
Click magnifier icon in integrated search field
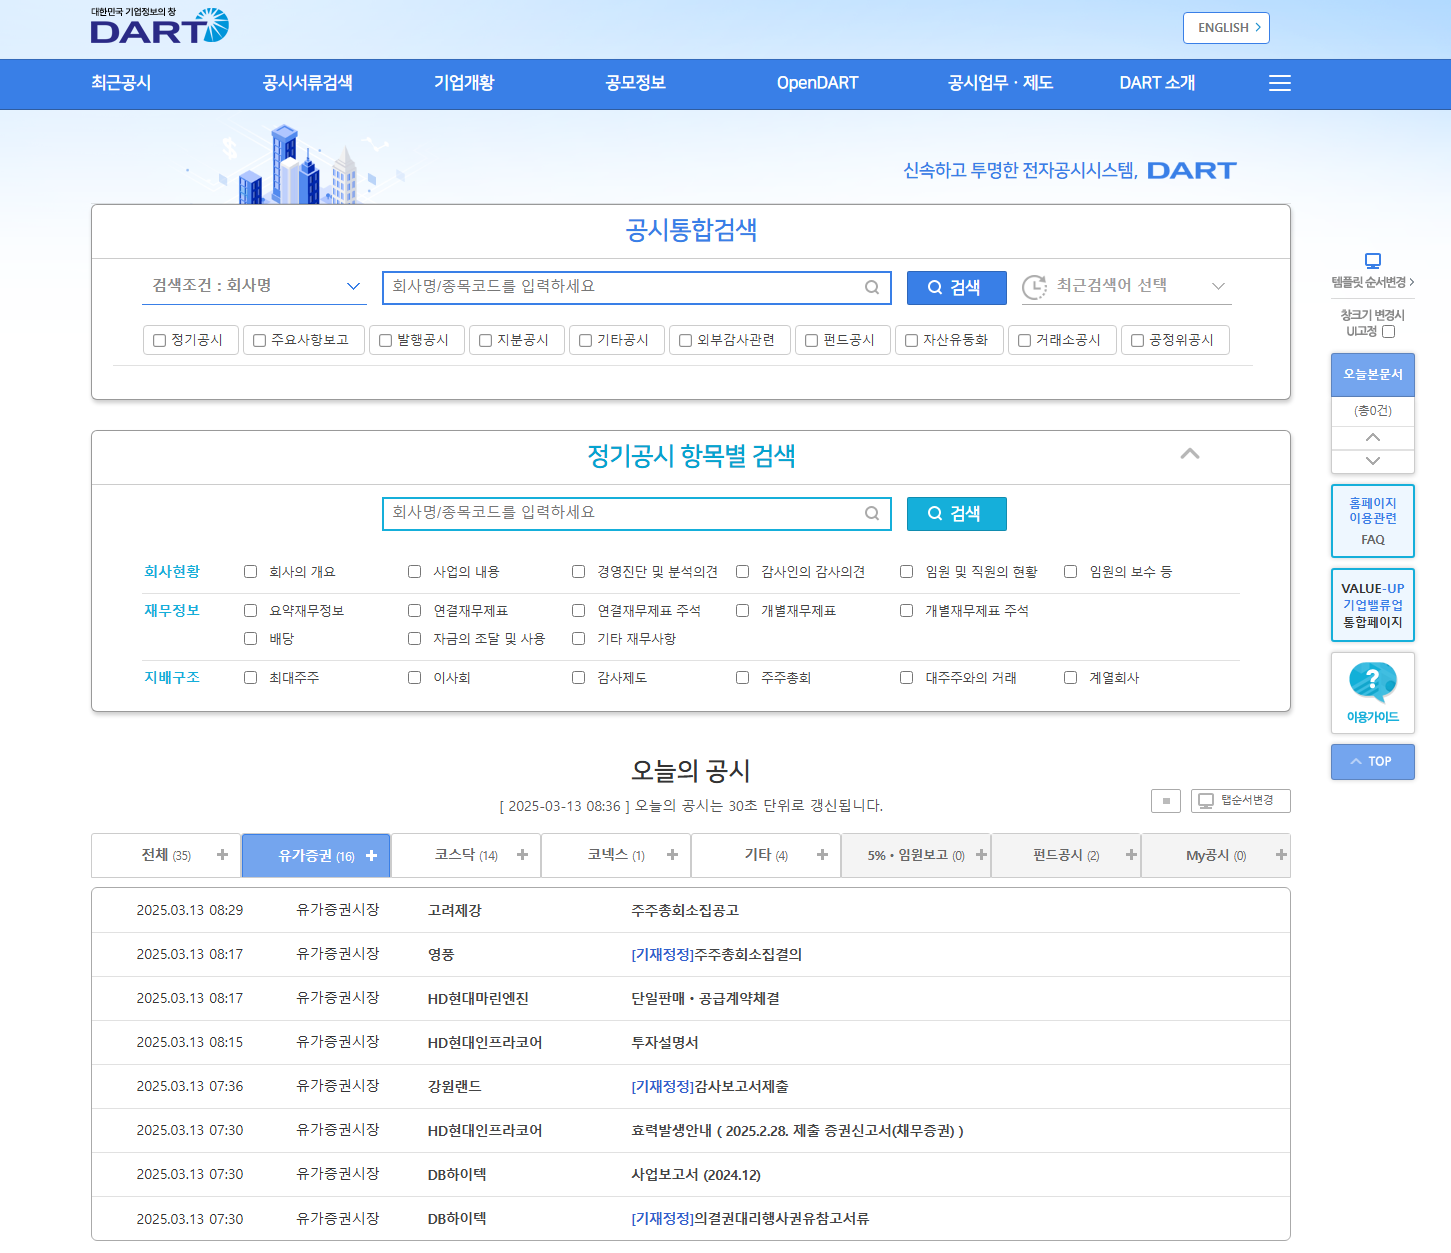point(872,287)
